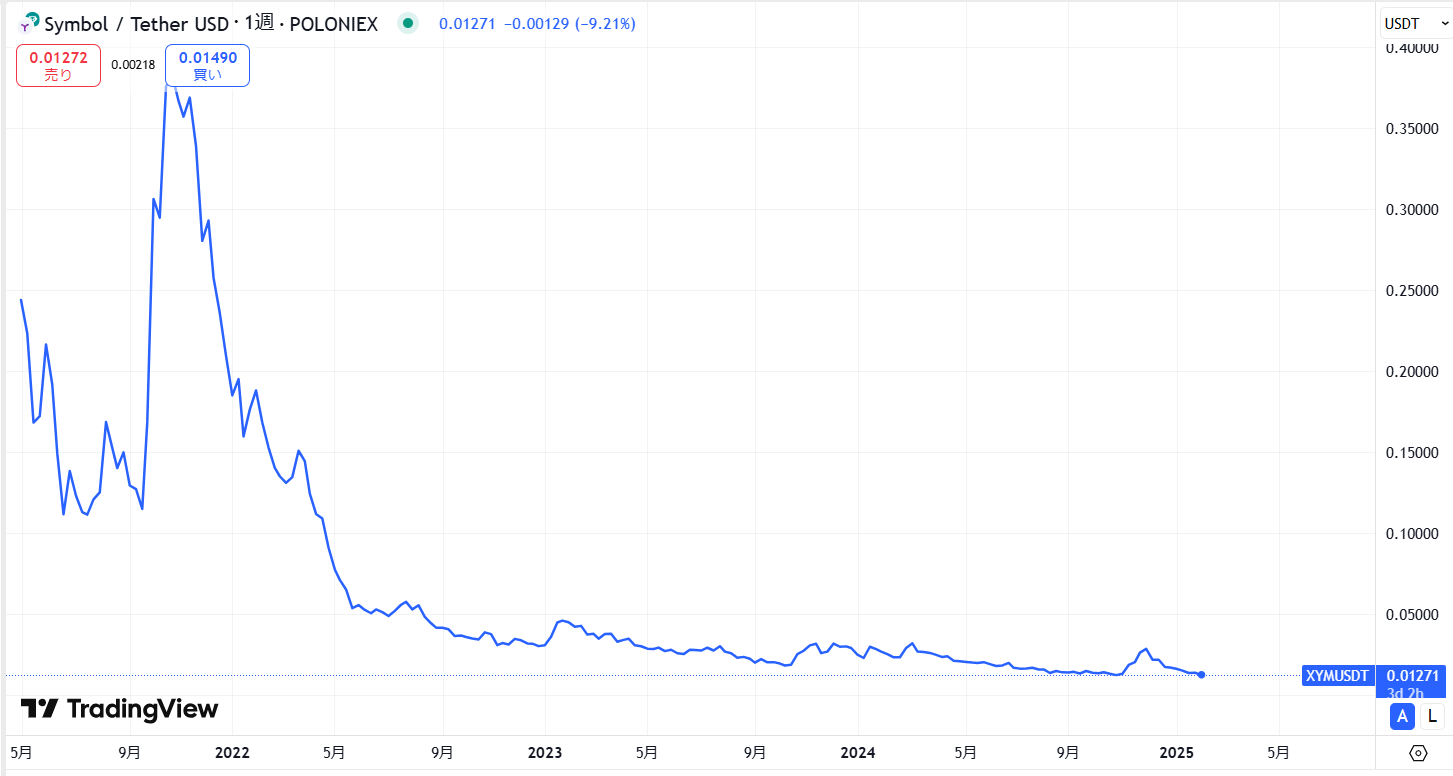Click the red sell button 0.01272
1453x776 pixels.
click(58, 66)
